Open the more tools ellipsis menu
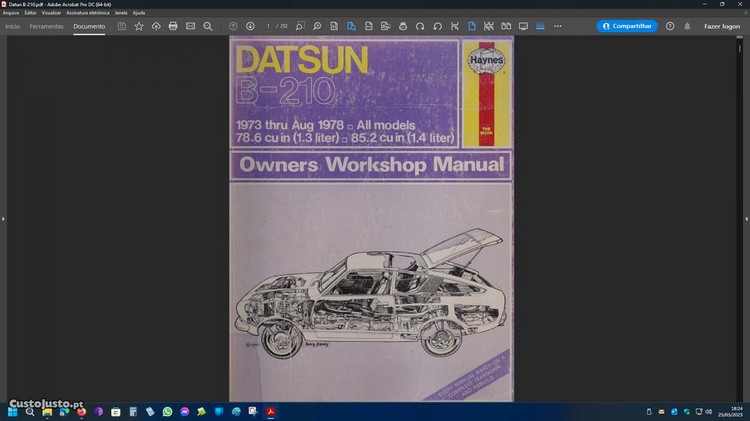Screen dimensions: 750x421 558,26
